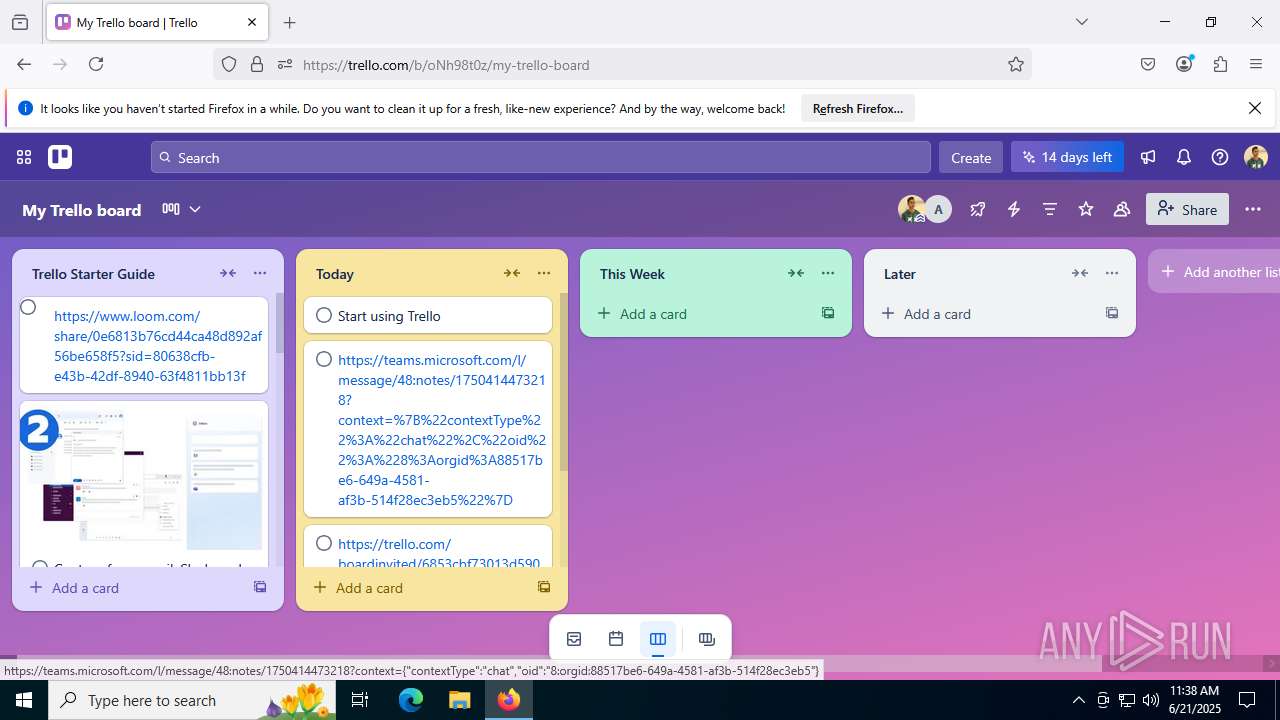Create card from template in Today list
This screenshot has width=1280, height=720.
pyautogui.click(x=544, y=587)
